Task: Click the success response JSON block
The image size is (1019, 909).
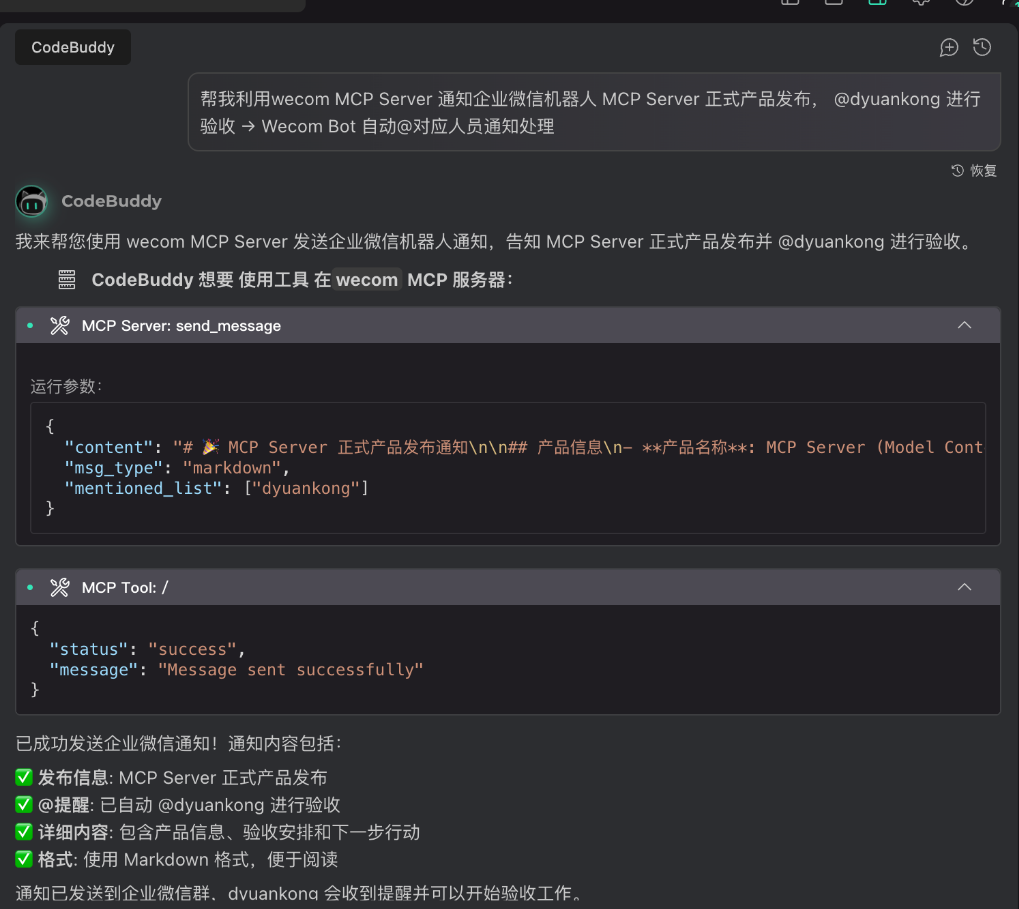Action: coord(508,659)
